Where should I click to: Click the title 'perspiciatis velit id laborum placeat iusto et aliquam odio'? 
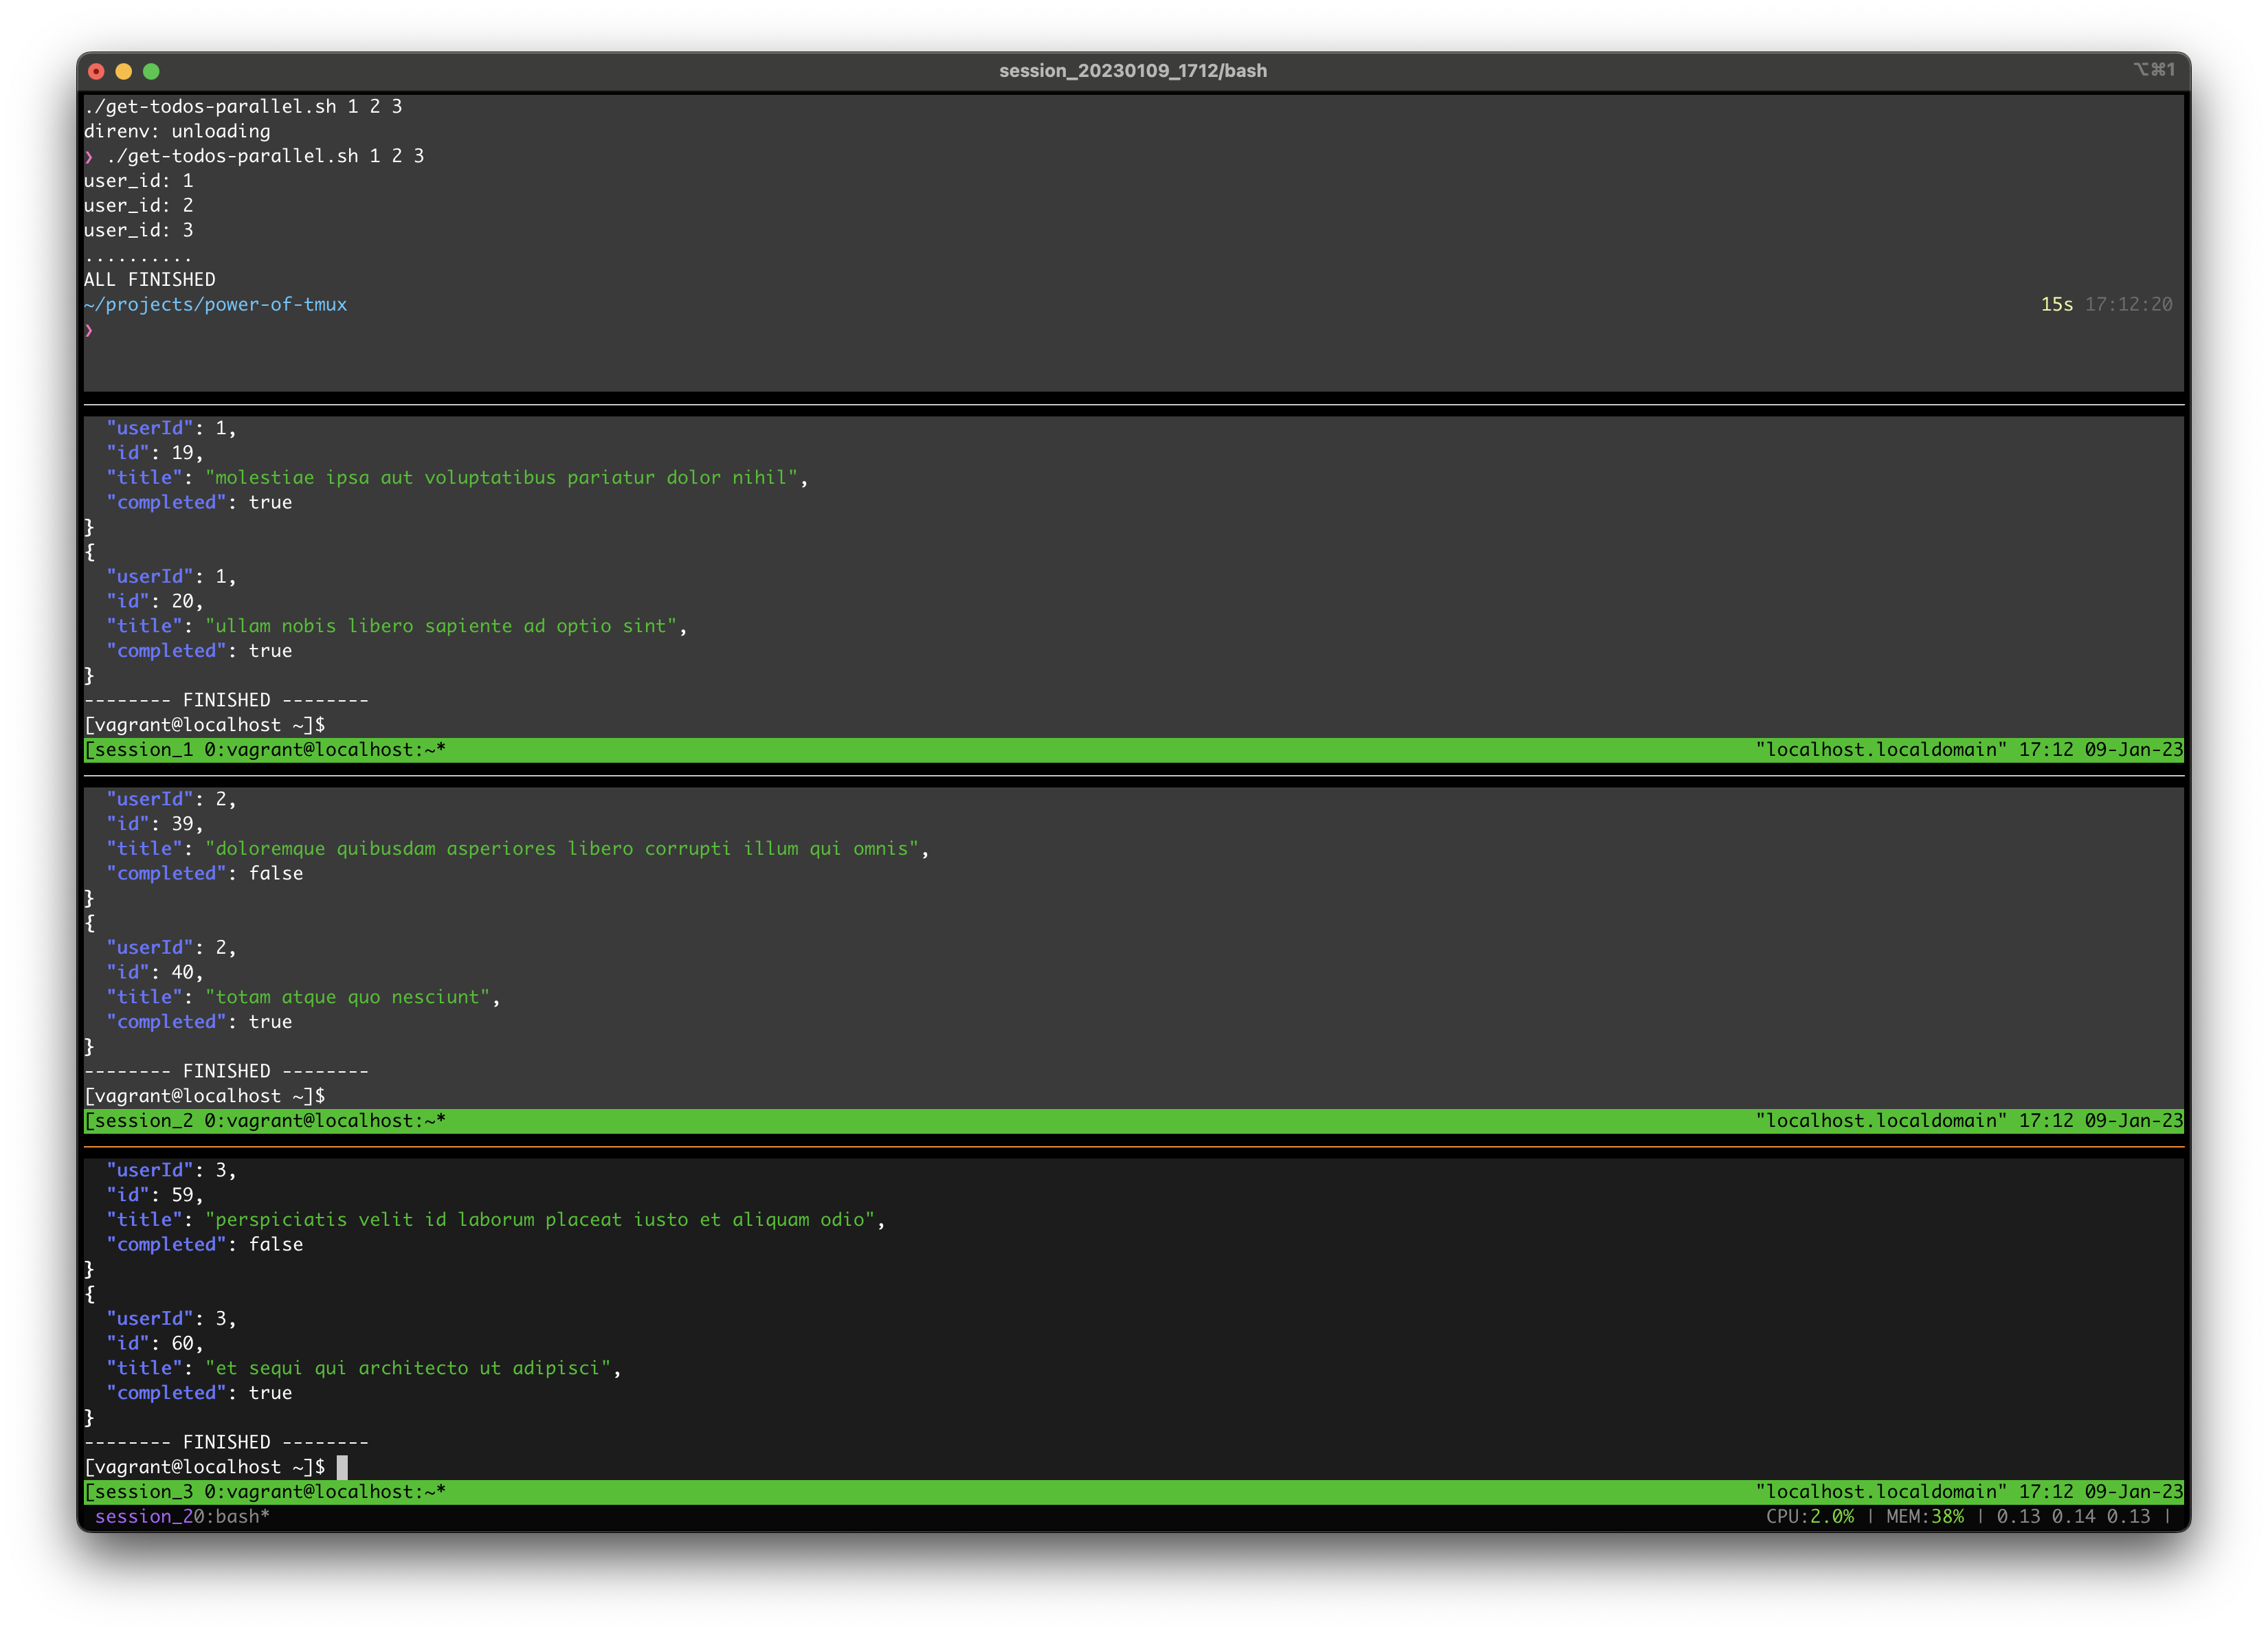click(x=540, y=1220)
